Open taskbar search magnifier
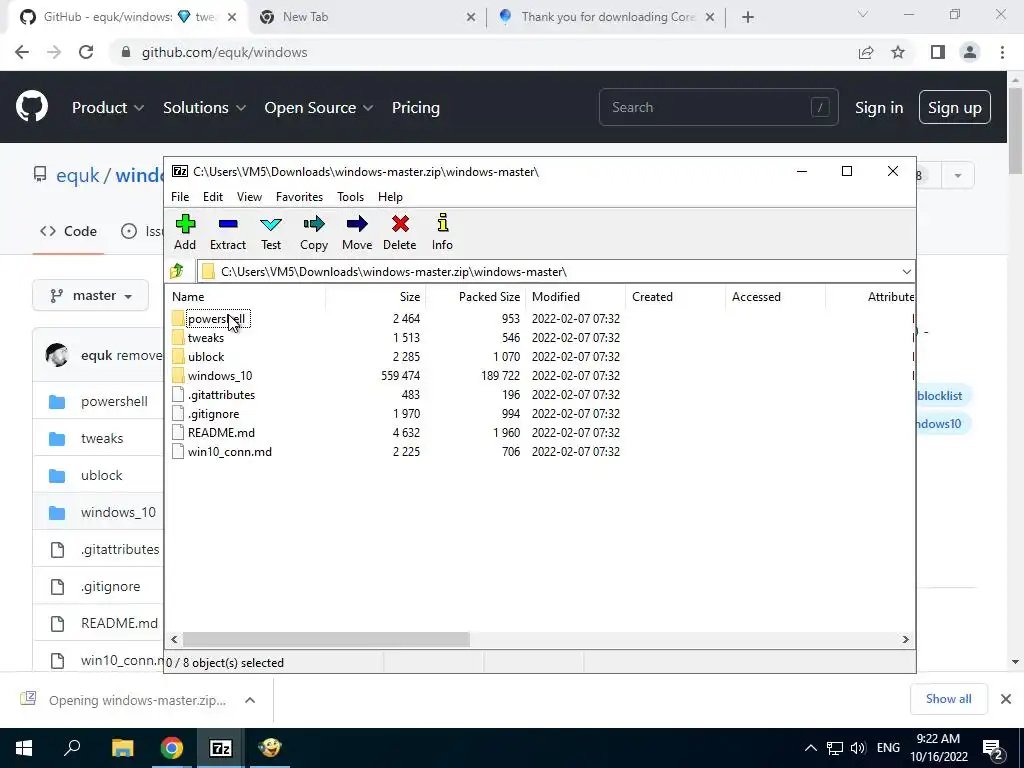The image size is (1024, 768). coord(72,748)
